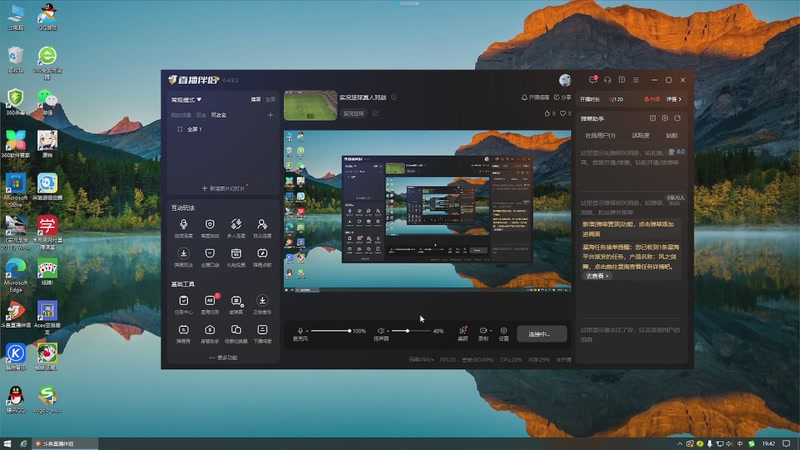Open 任务中心 task center icon

click(x=184, y=304)
